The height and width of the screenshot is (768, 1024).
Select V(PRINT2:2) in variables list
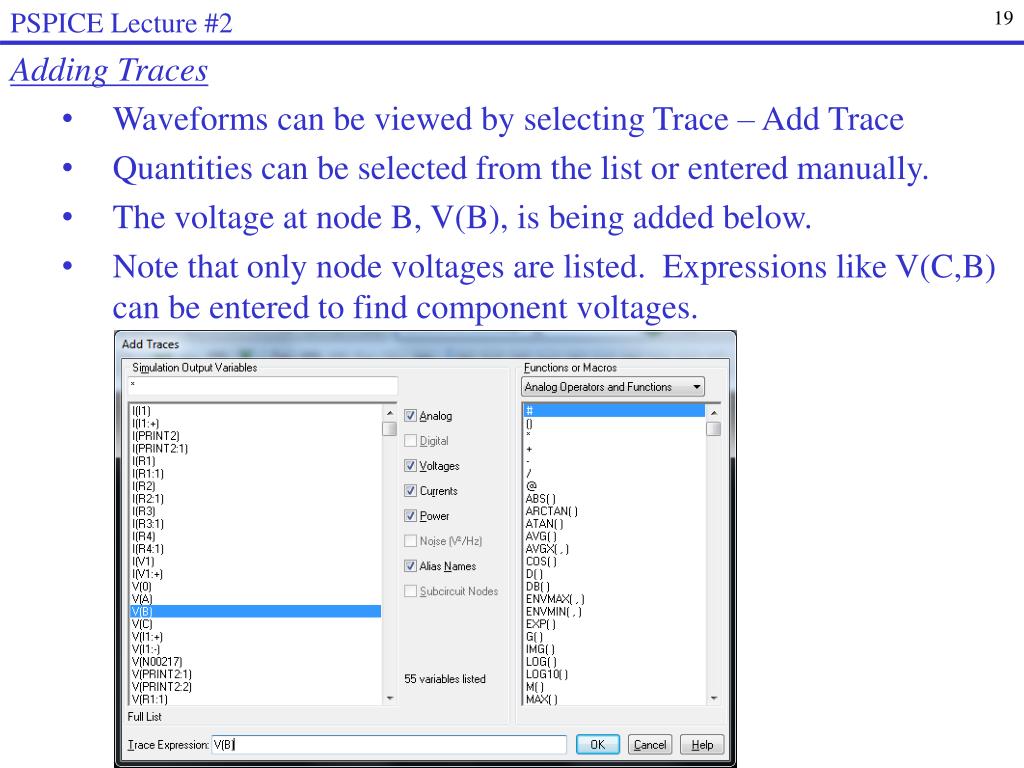pos(162,686)
